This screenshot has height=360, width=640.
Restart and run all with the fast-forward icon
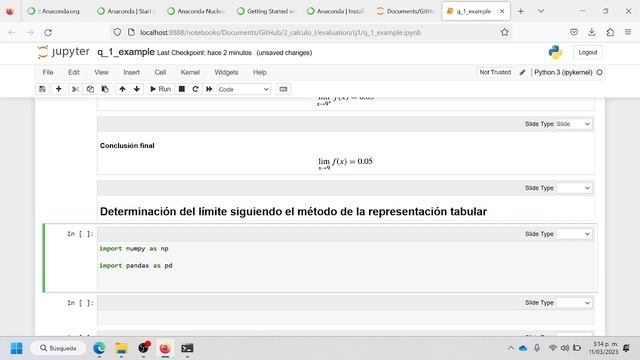[209, 89]
